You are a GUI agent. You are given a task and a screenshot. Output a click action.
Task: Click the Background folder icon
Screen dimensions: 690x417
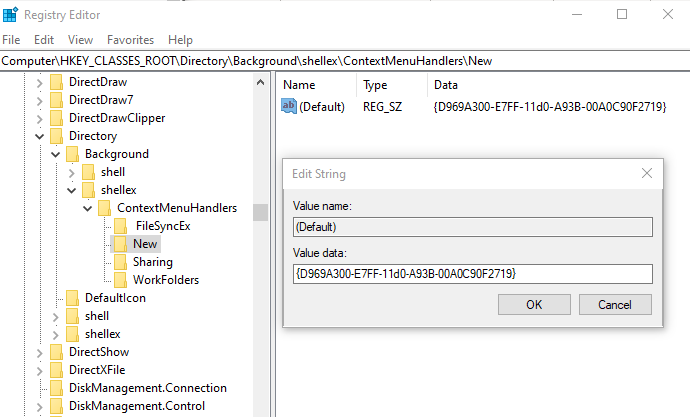tap(72, 154)
